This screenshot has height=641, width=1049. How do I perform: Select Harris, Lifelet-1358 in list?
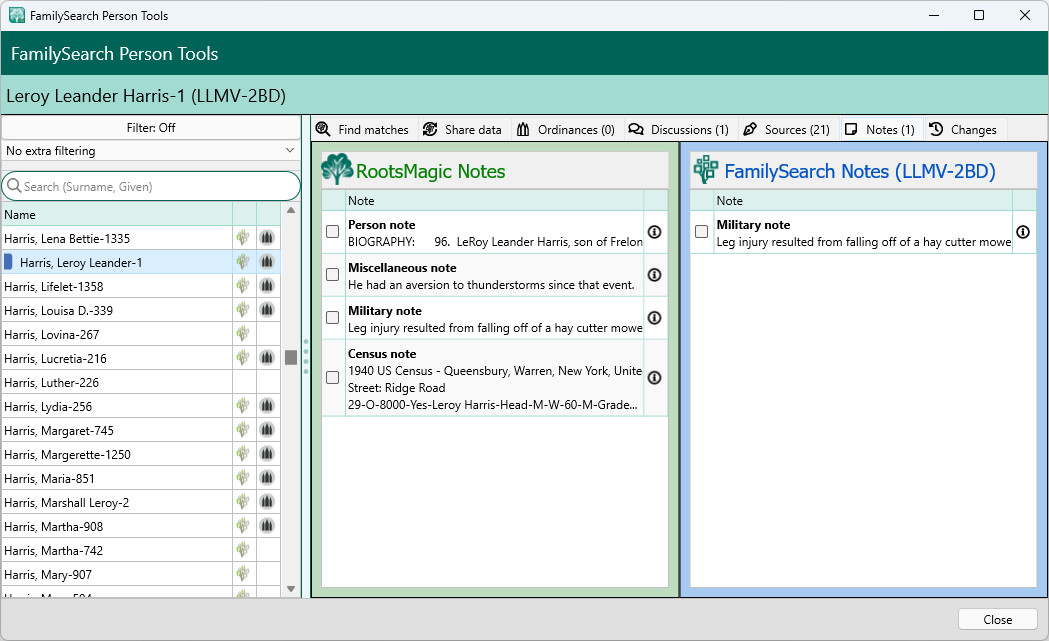click(x=117, y=286)
